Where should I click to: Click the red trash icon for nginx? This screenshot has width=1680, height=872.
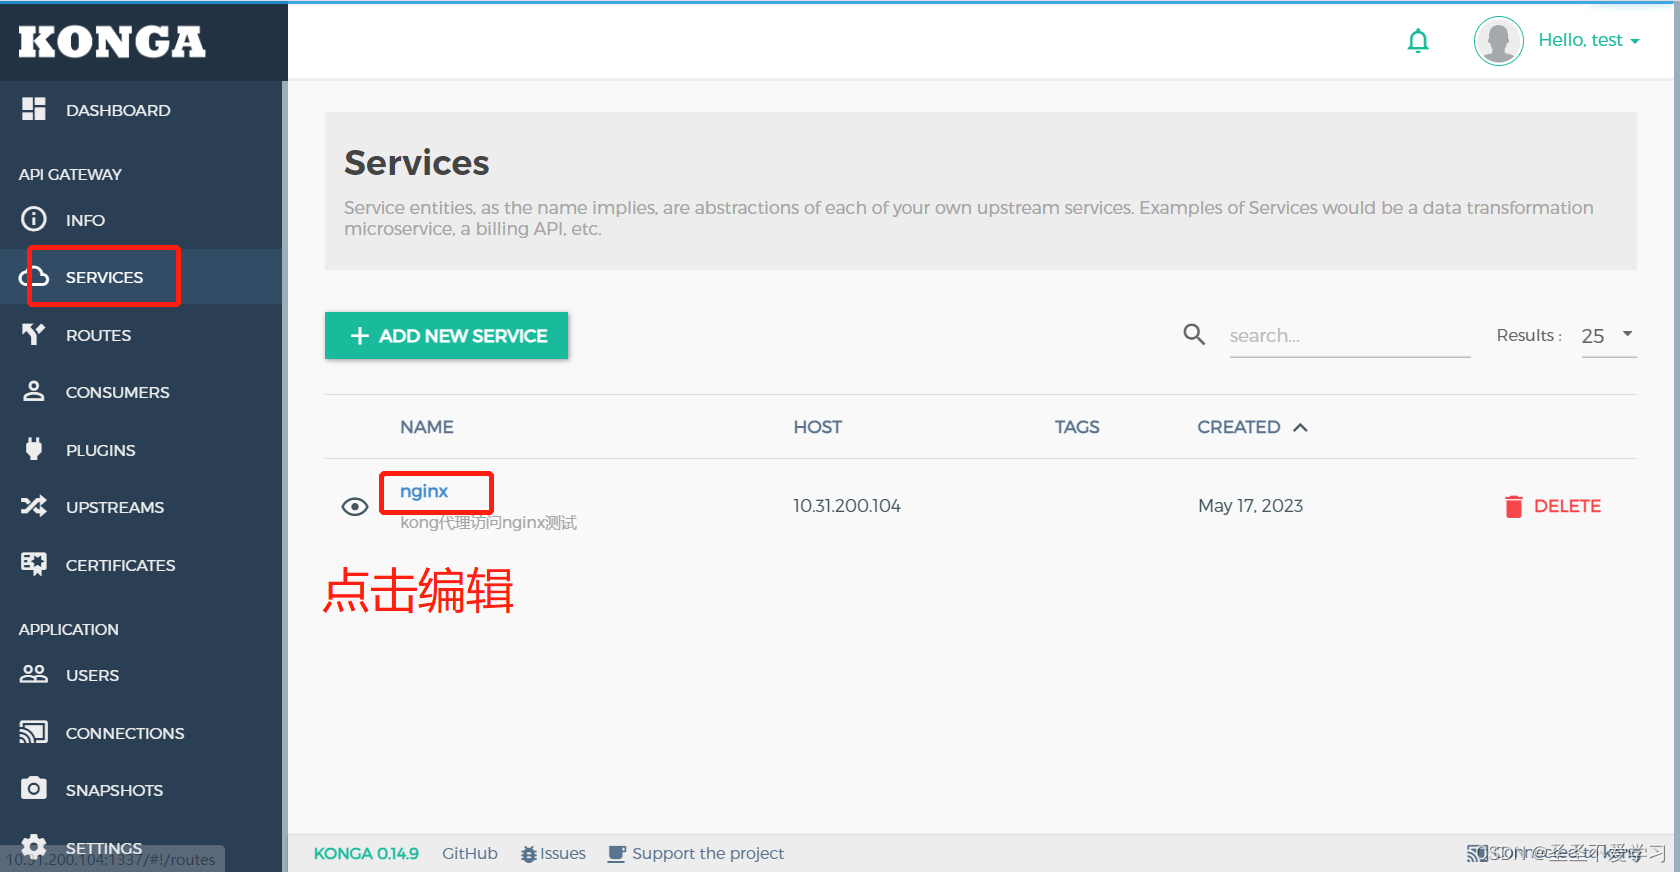pyautogui.click(x=1514, y=506)
